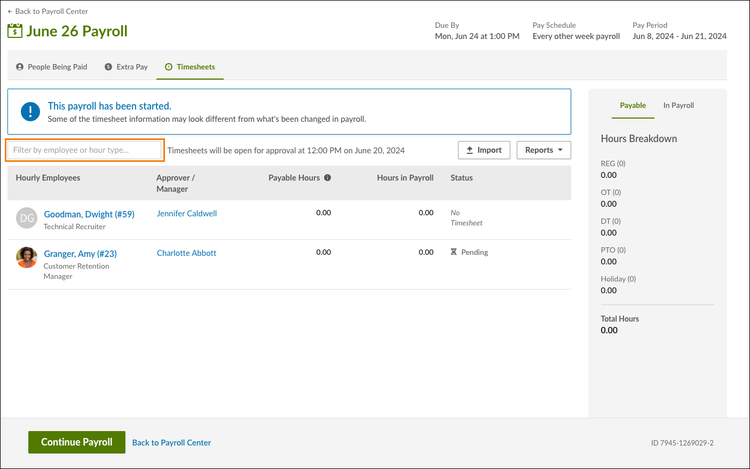Click Amy Granger's profile photo
This screenshot has width=750, height=469.
[x=27, y=257]
